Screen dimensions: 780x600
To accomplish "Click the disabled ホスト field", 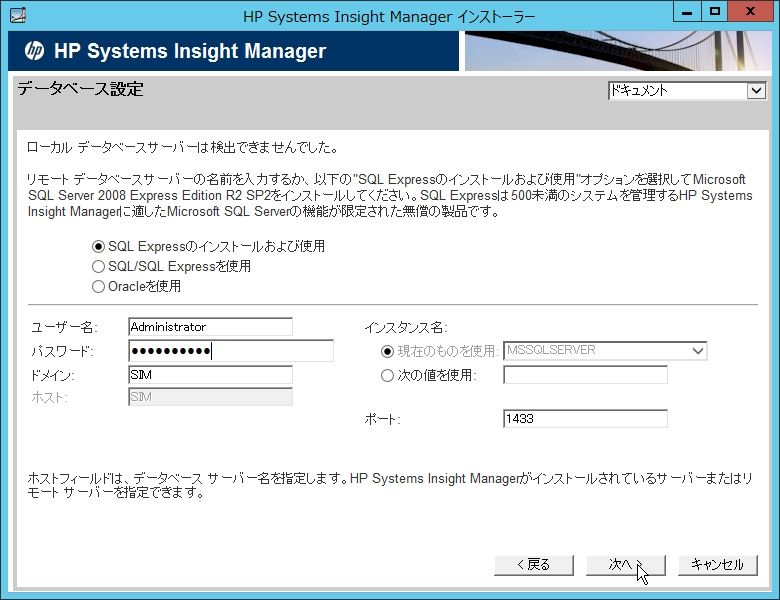I will pos(210,397).
